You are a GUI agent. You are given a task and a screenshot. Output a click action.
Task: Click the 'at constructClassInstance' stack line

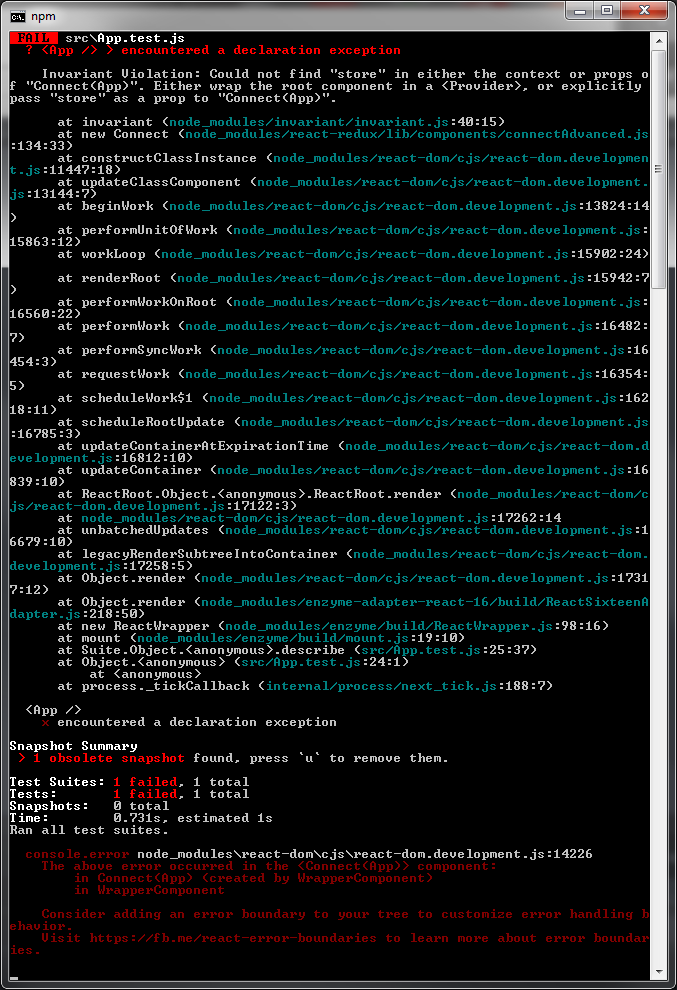pyautogui.click(x=329, y=164)
